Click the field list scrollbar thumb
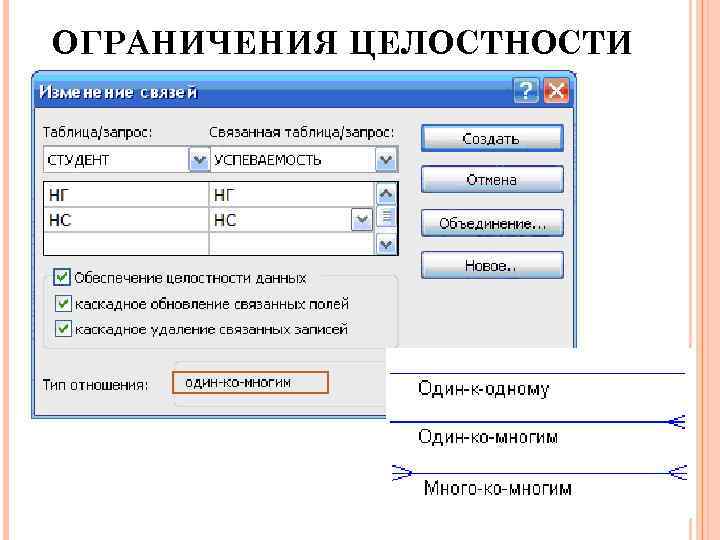Image resolution: width=720 pixels, height=540 pixels. pyautogui.click(x=387, y=216)
